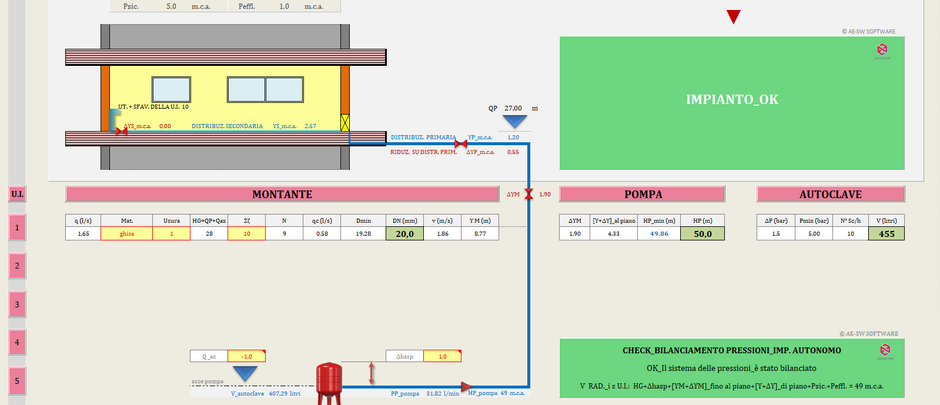Viewport: 940px width, 405px height.
Task: Click the yellow X box on building wall
Action: coord(345,122)
